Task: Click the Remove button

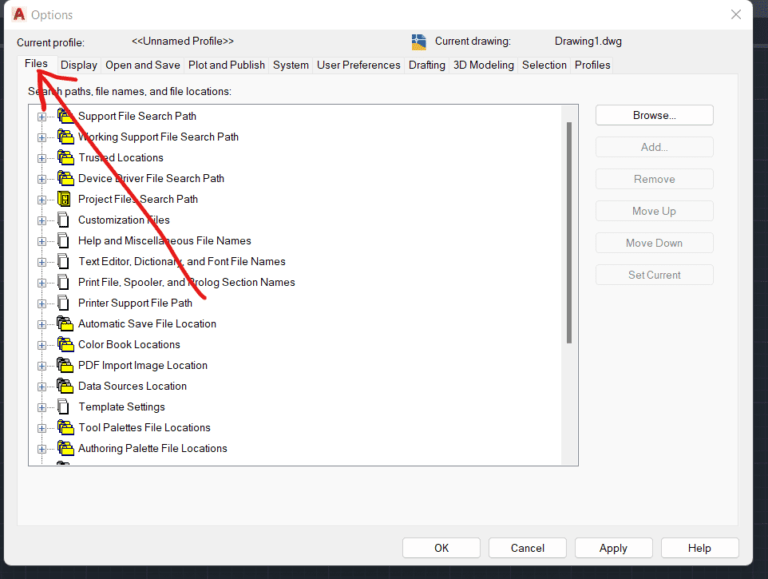Action: point(654,179)
